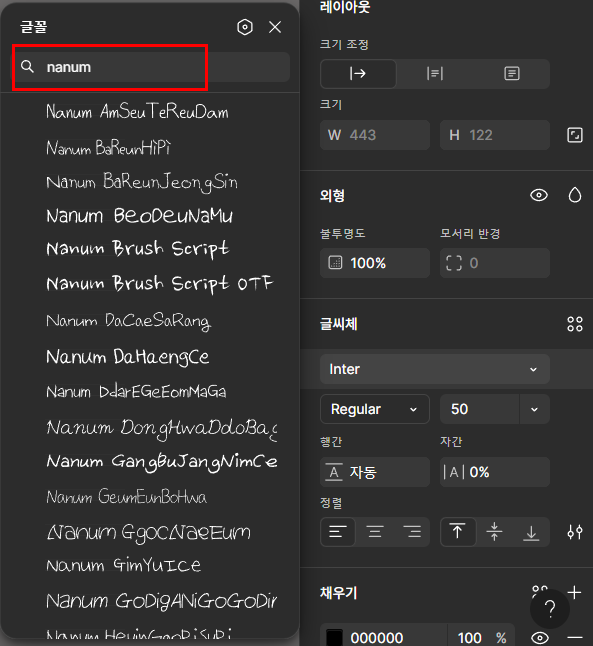Image resolution: width=593 pixels, height=646 pixels.
Task: Open 글씨체 text styles four-dots icon
Action: pos(574,324)
